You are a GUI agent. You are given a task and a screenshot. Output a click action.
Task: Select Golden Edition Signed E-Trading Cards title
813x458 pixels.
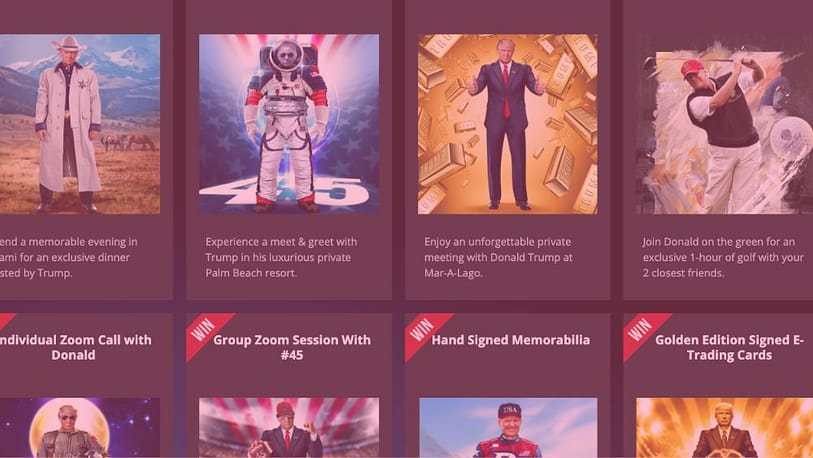point(729,348)
